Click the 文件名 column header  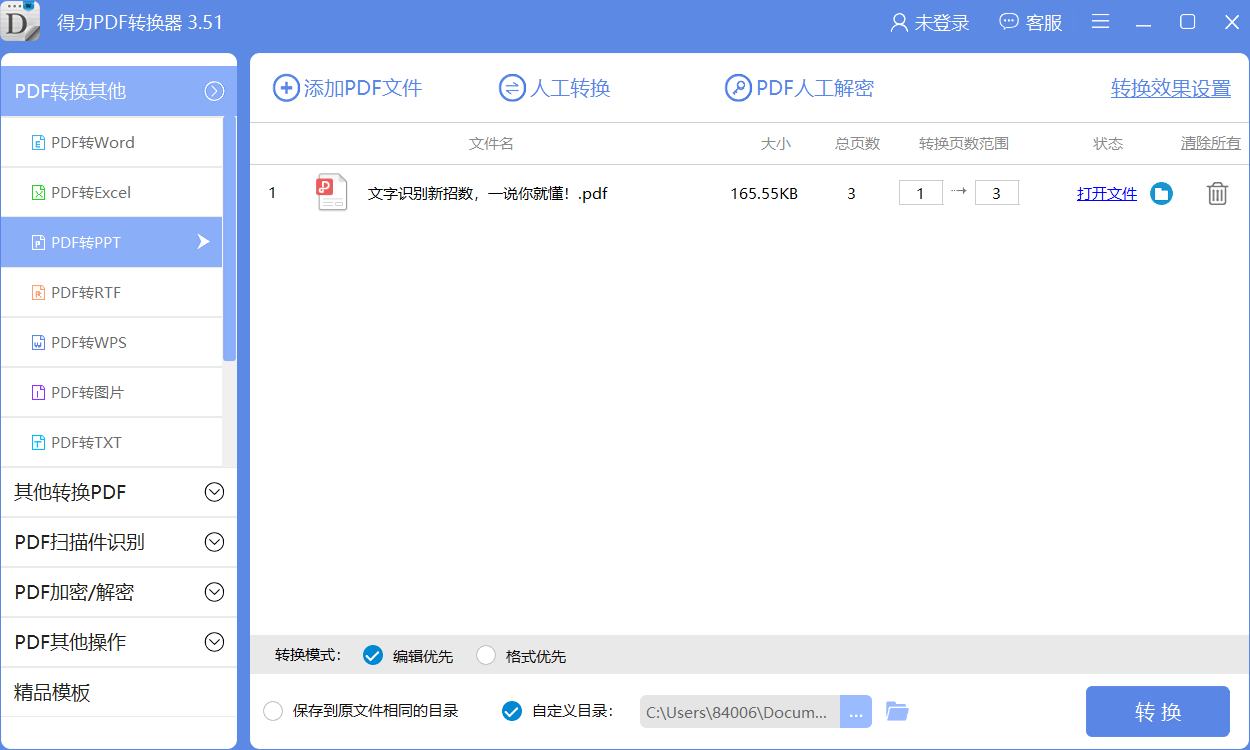491,144
